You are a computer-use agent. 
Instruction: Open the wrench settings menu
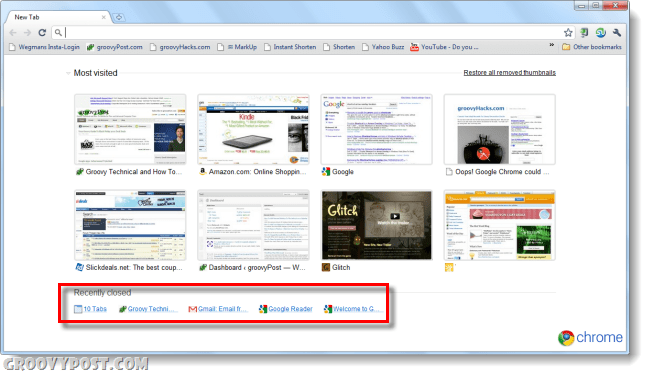[x=616, y=32]
